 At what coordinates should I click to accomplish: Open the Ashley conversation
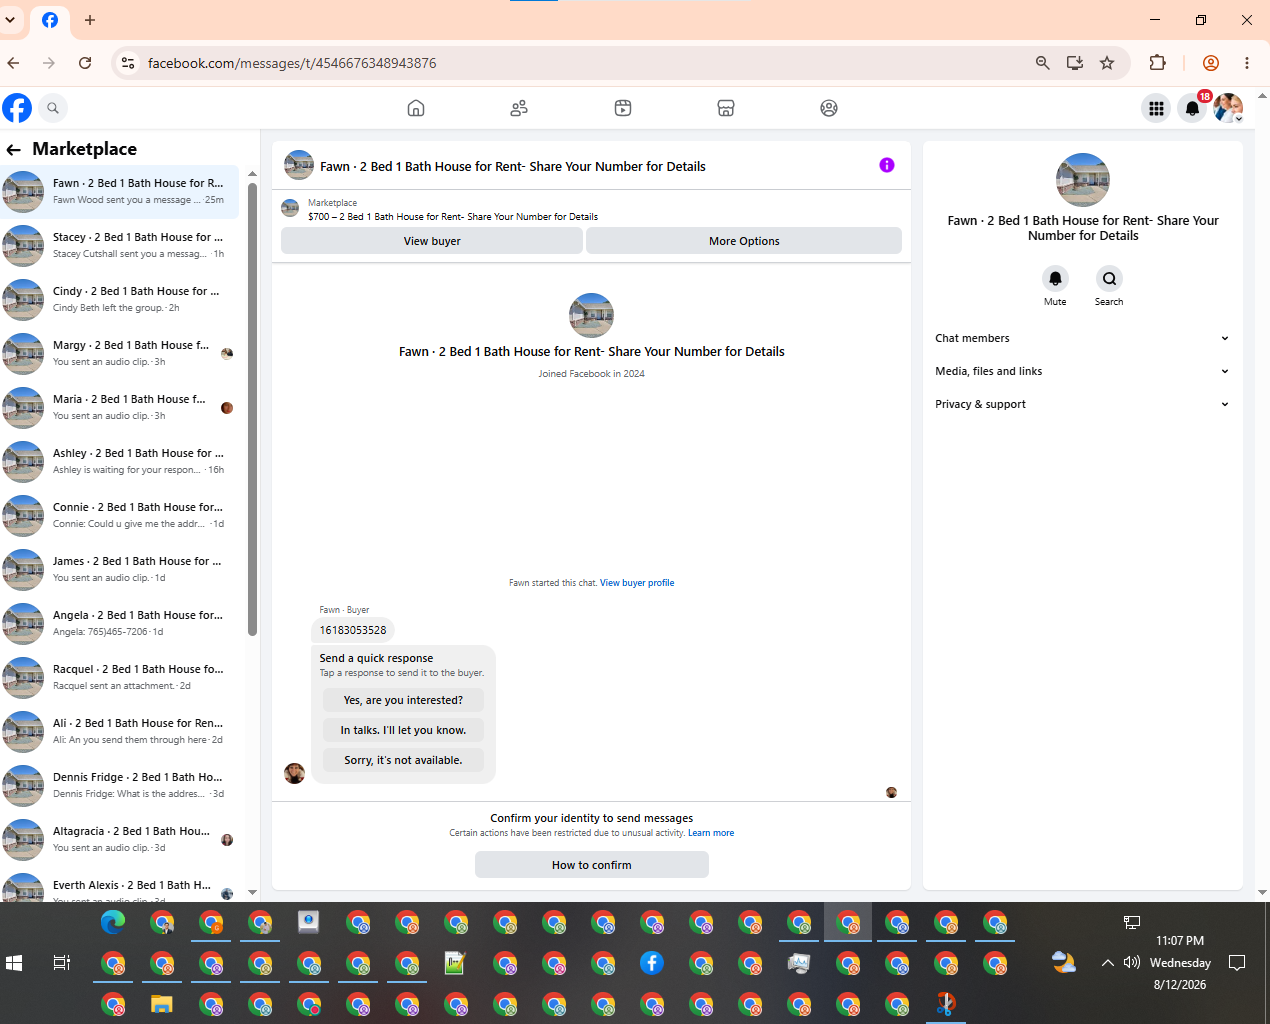(120, 461)
